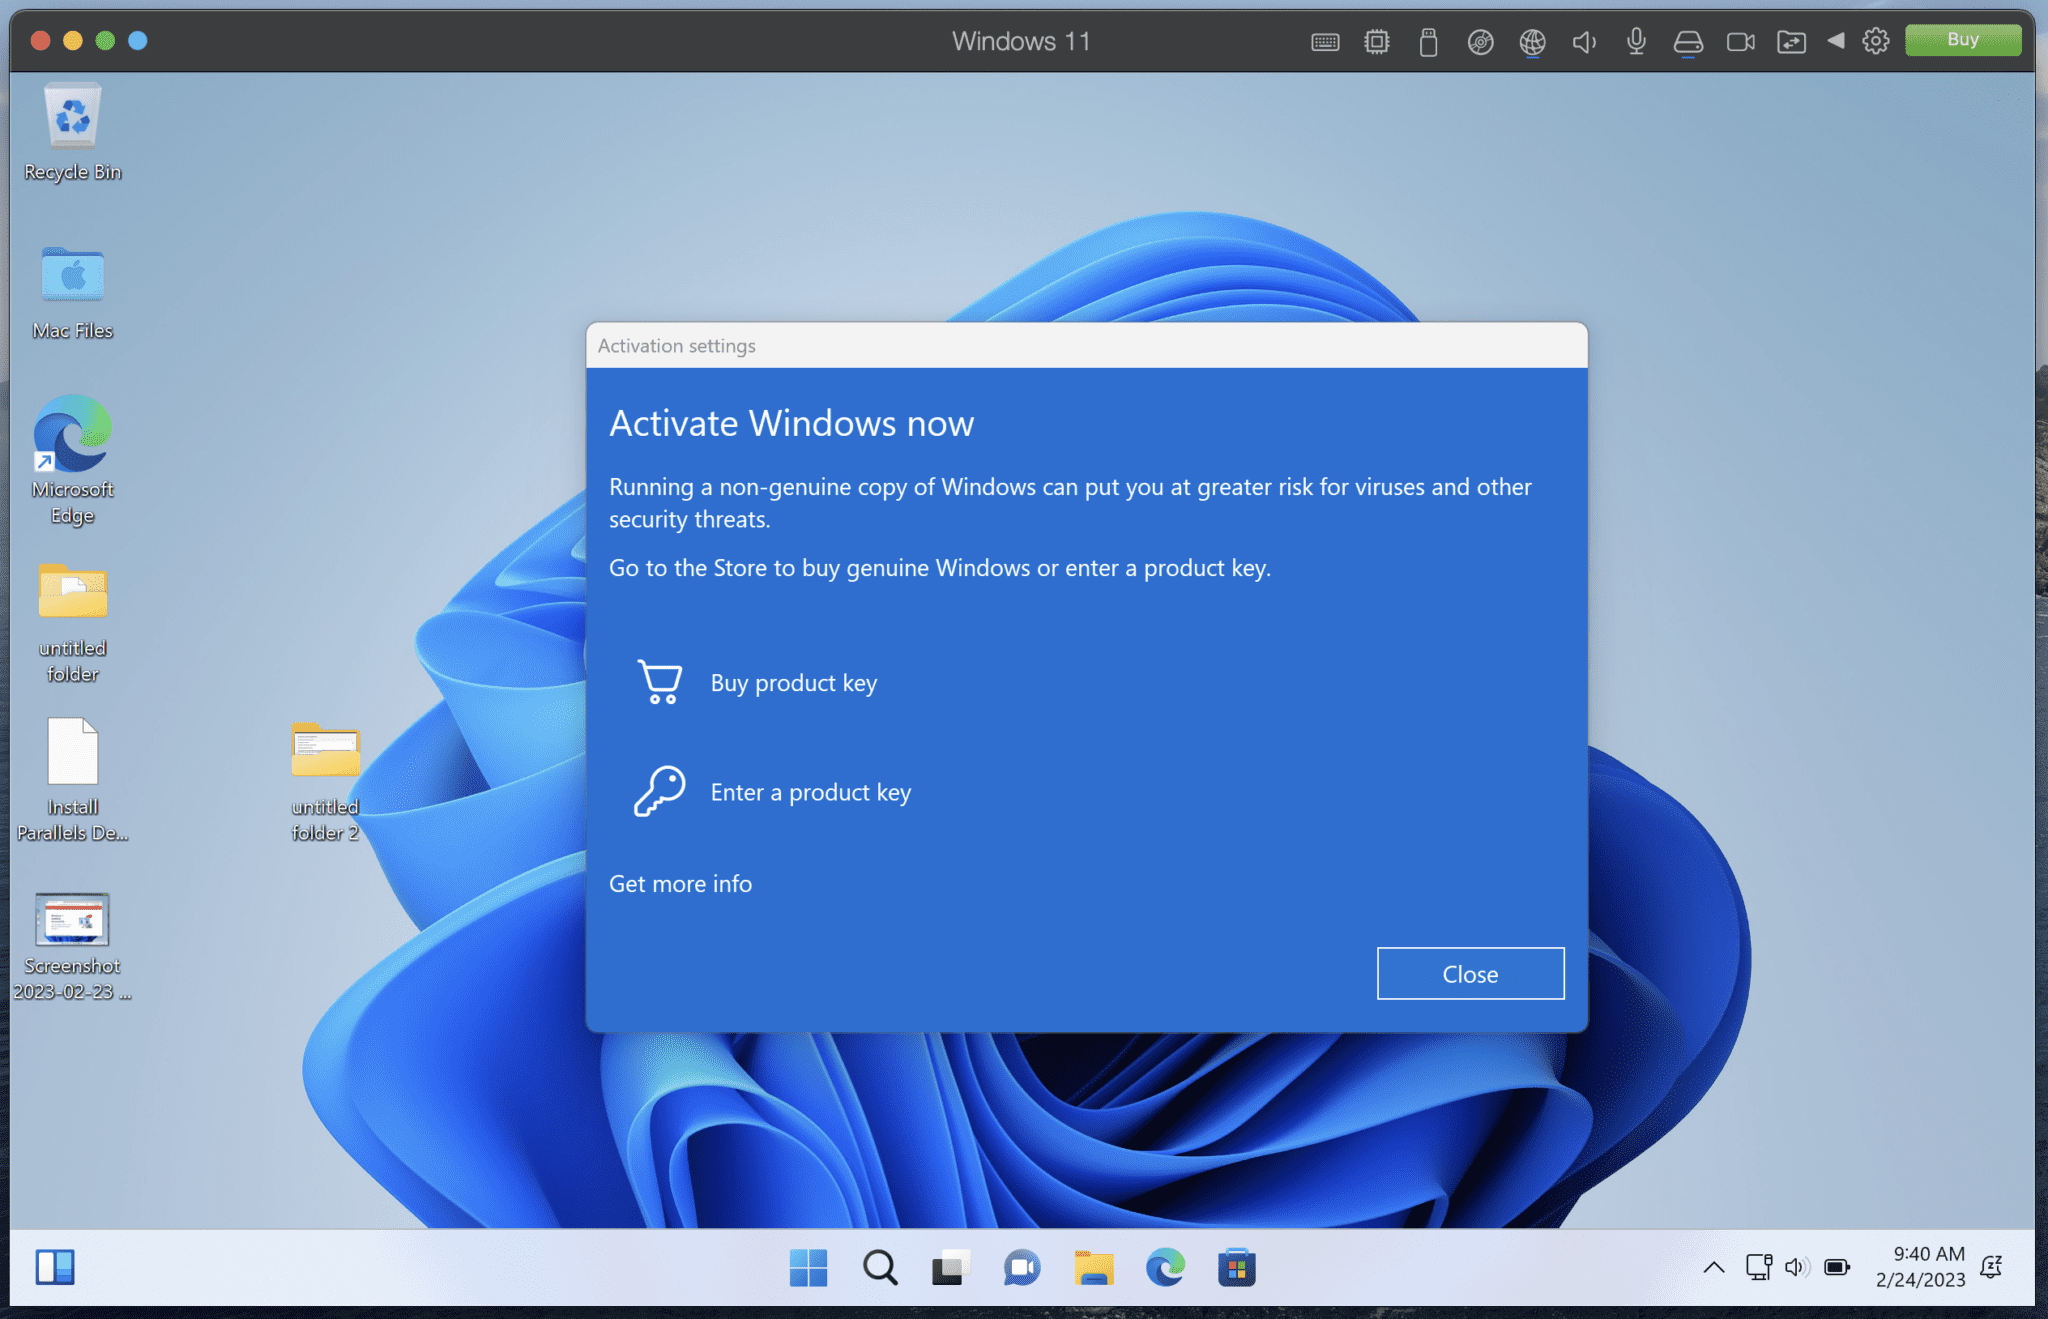The width and height of the screenshot is (2048, 1319).
Task: Click the hard disk icon in Parallels toolbar
Action: click(x=1689, y=41)
